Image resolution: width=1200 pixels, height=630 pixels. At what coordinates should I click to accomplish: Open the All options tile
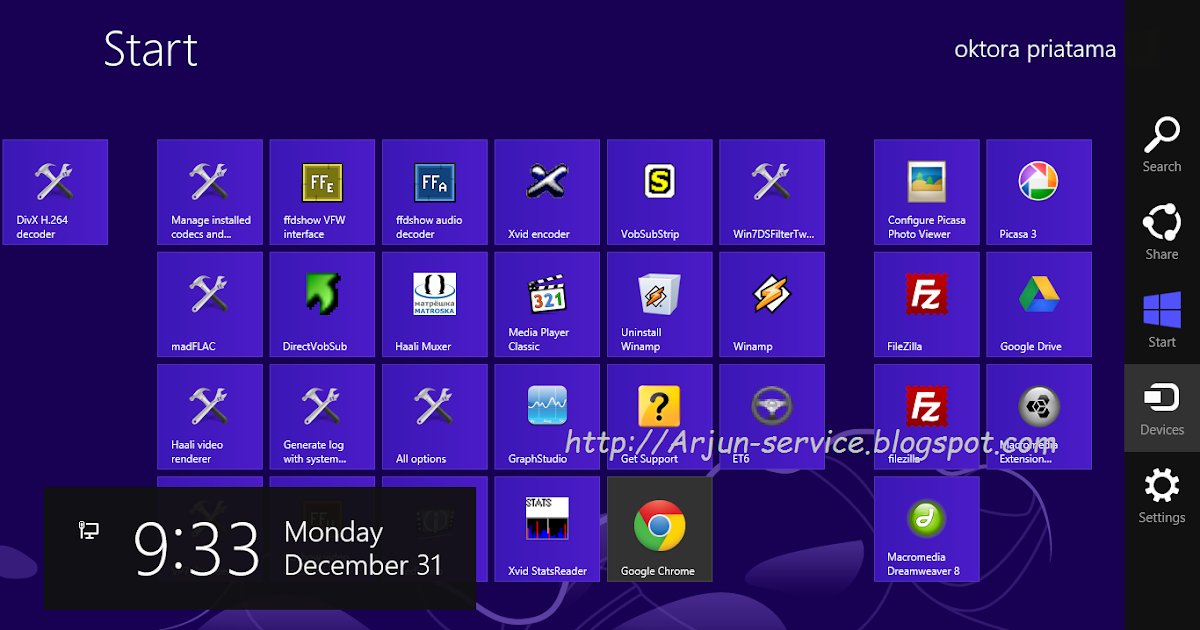tap(435, 417)
